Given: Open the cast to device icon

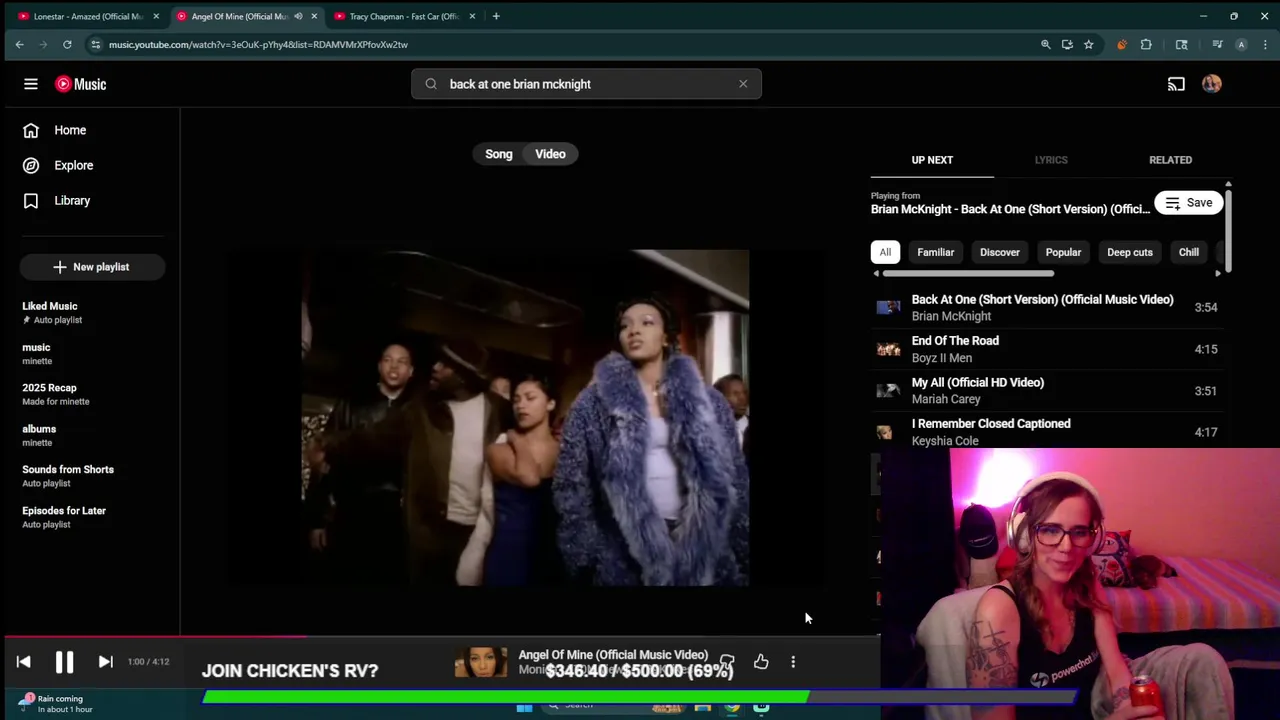Looking at the screenshot, I should (1176, 84).
